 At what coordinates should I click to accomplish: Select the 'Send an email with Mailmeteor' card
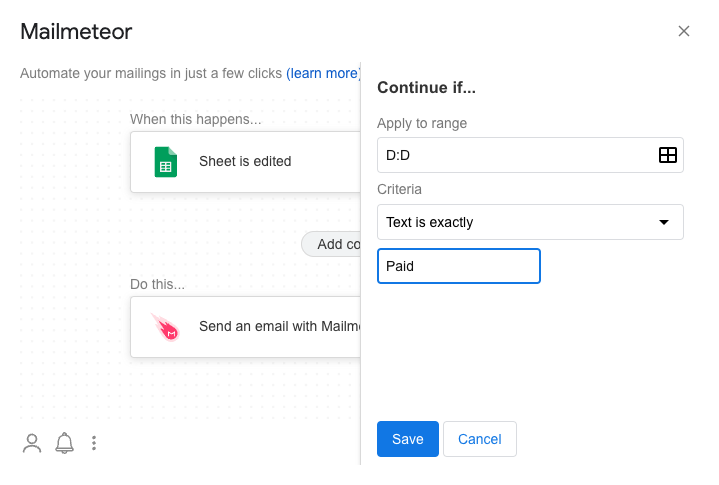[x=245, y=327]
